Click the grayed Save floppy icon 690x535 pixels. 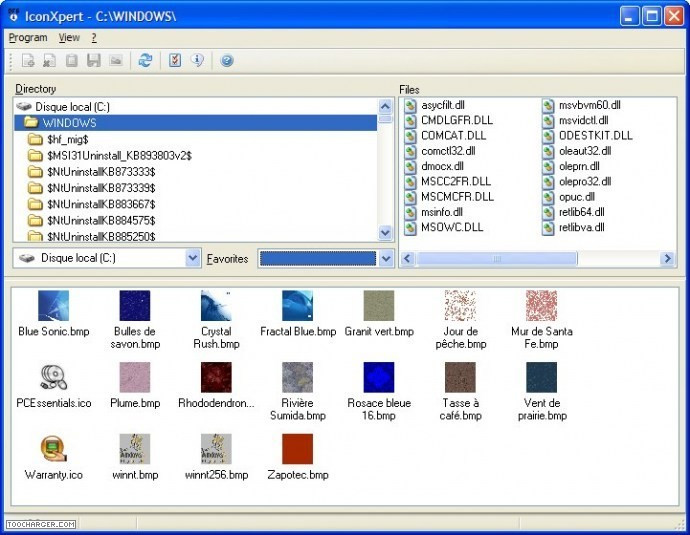point(94,60)
